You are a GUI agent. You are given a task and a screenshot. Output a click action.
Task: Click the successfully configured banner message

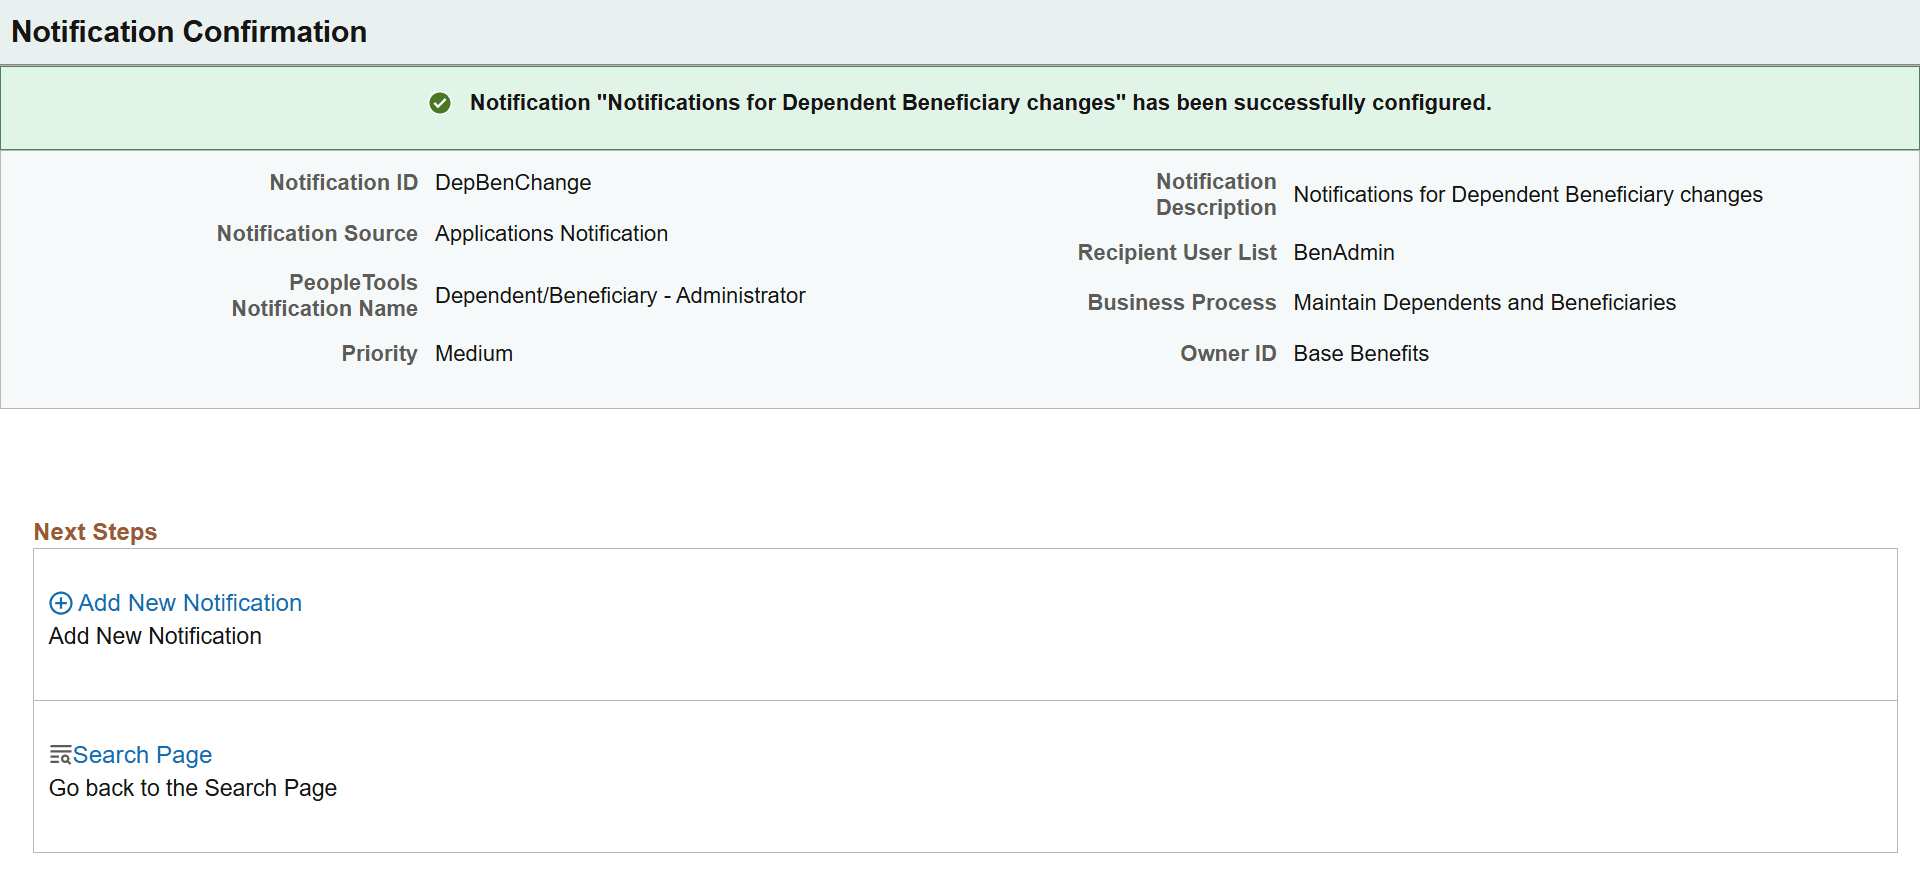tap(980, 103)
